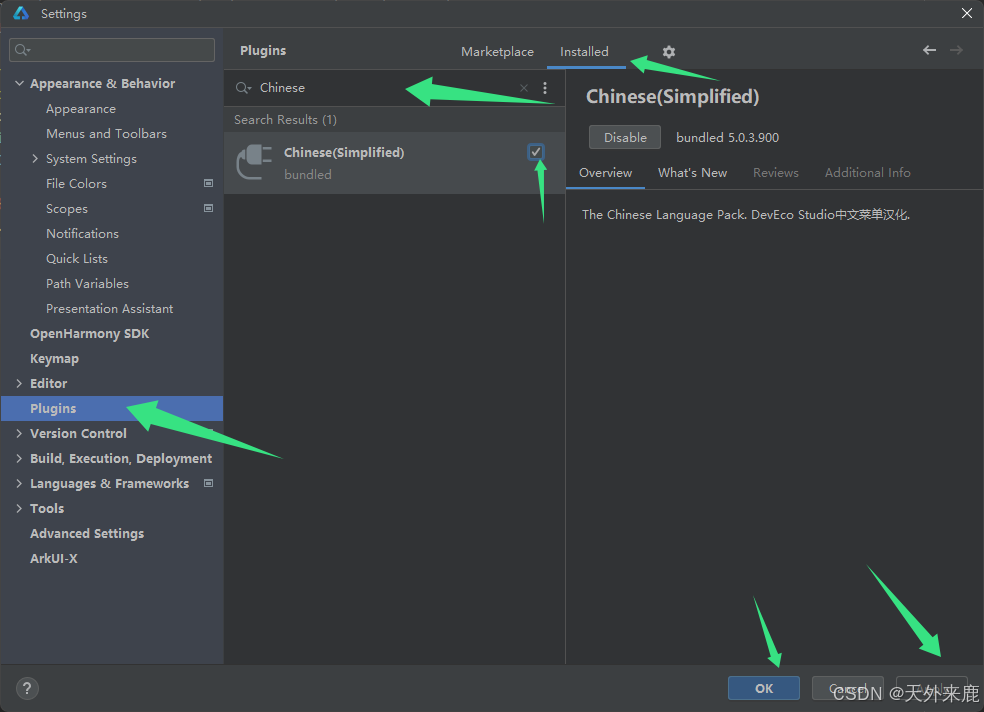Image resolution: width=984 pixels, height=712 pixels.
Task: Focus the settings search field
Action: point(112,50)
